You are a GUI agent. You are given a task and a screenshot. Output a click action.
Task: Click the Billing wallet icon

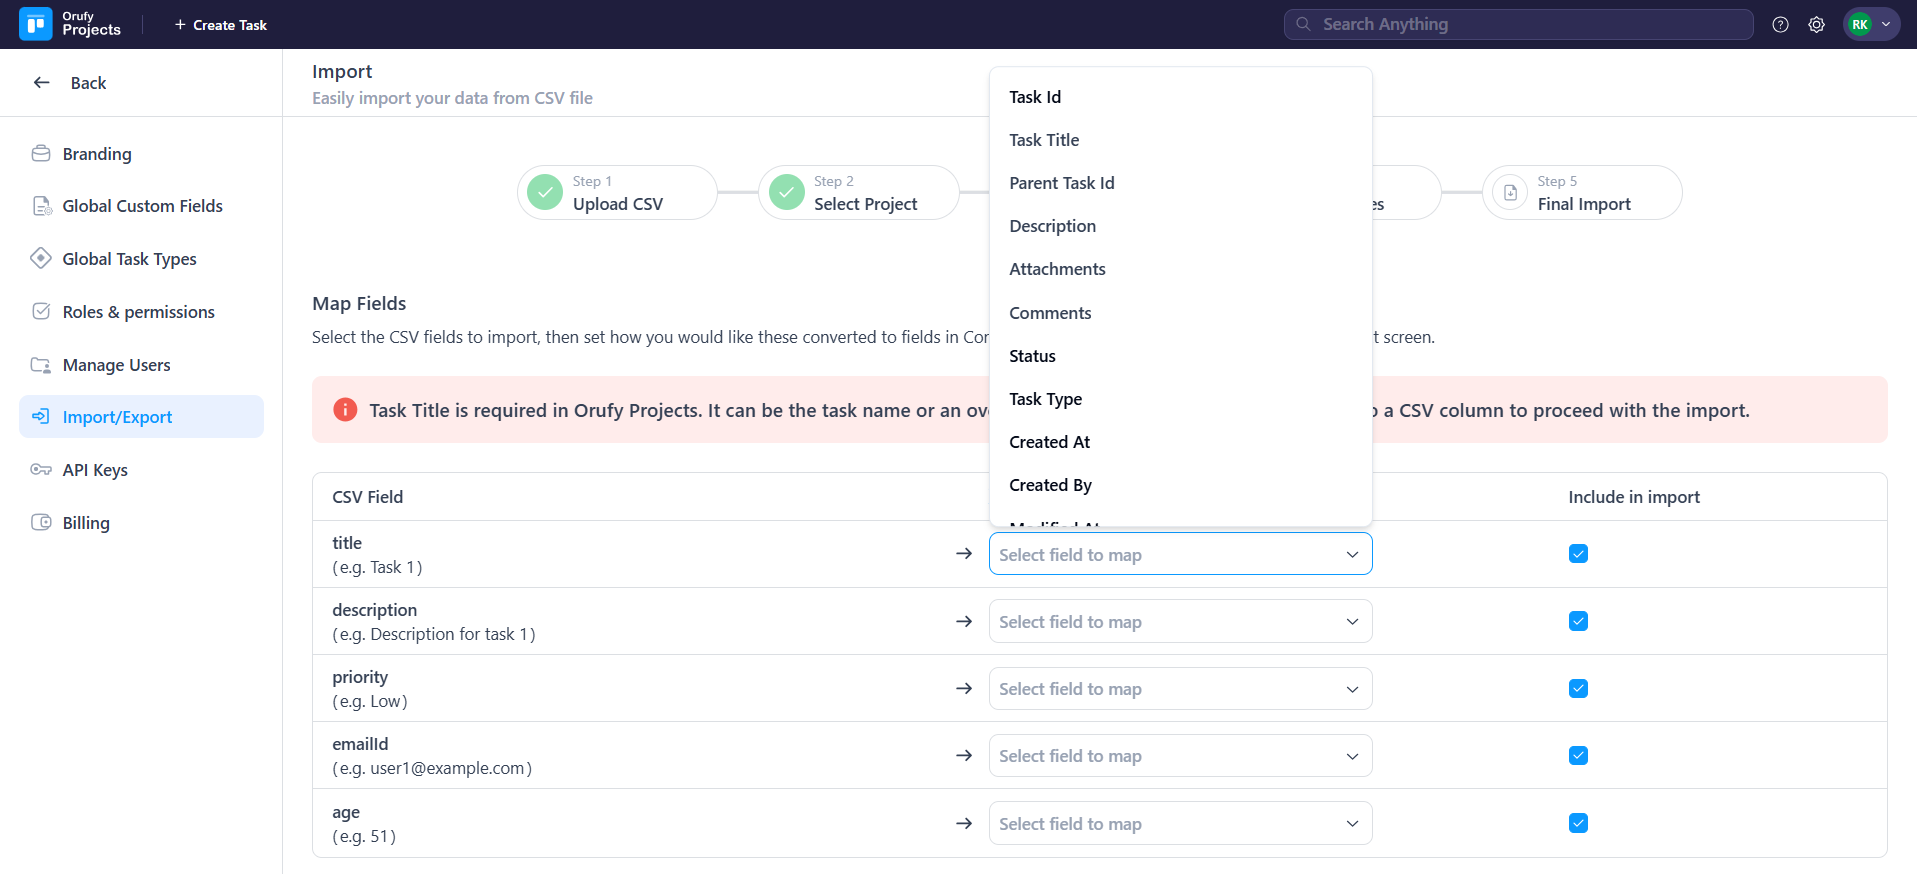pyautogui.click(x=41, y=522)
